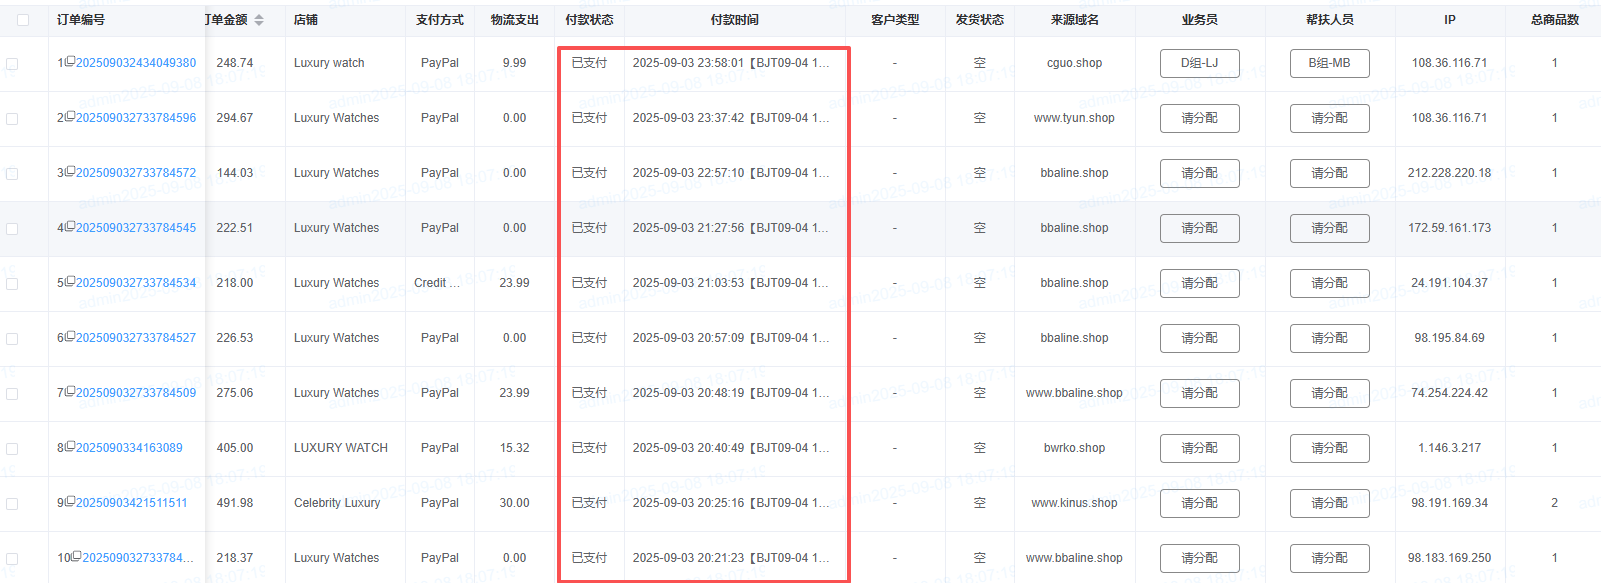Click 请分配 under 业务员 for row 2
Viewport: 1601px width, 583px height.
[1199, 118]
